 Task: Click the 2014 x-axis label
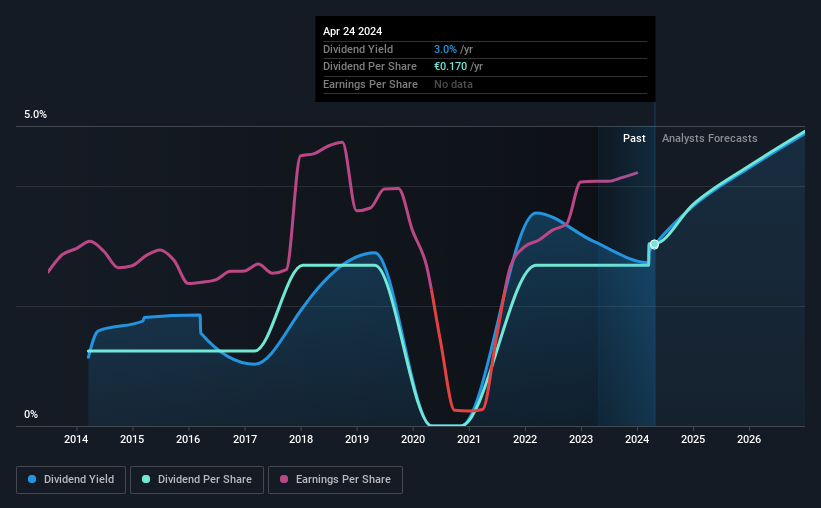76,439
